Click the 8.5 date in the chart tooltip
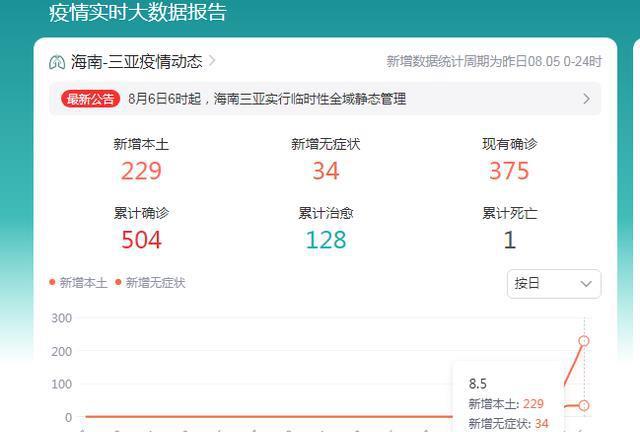 click(478, 384)
